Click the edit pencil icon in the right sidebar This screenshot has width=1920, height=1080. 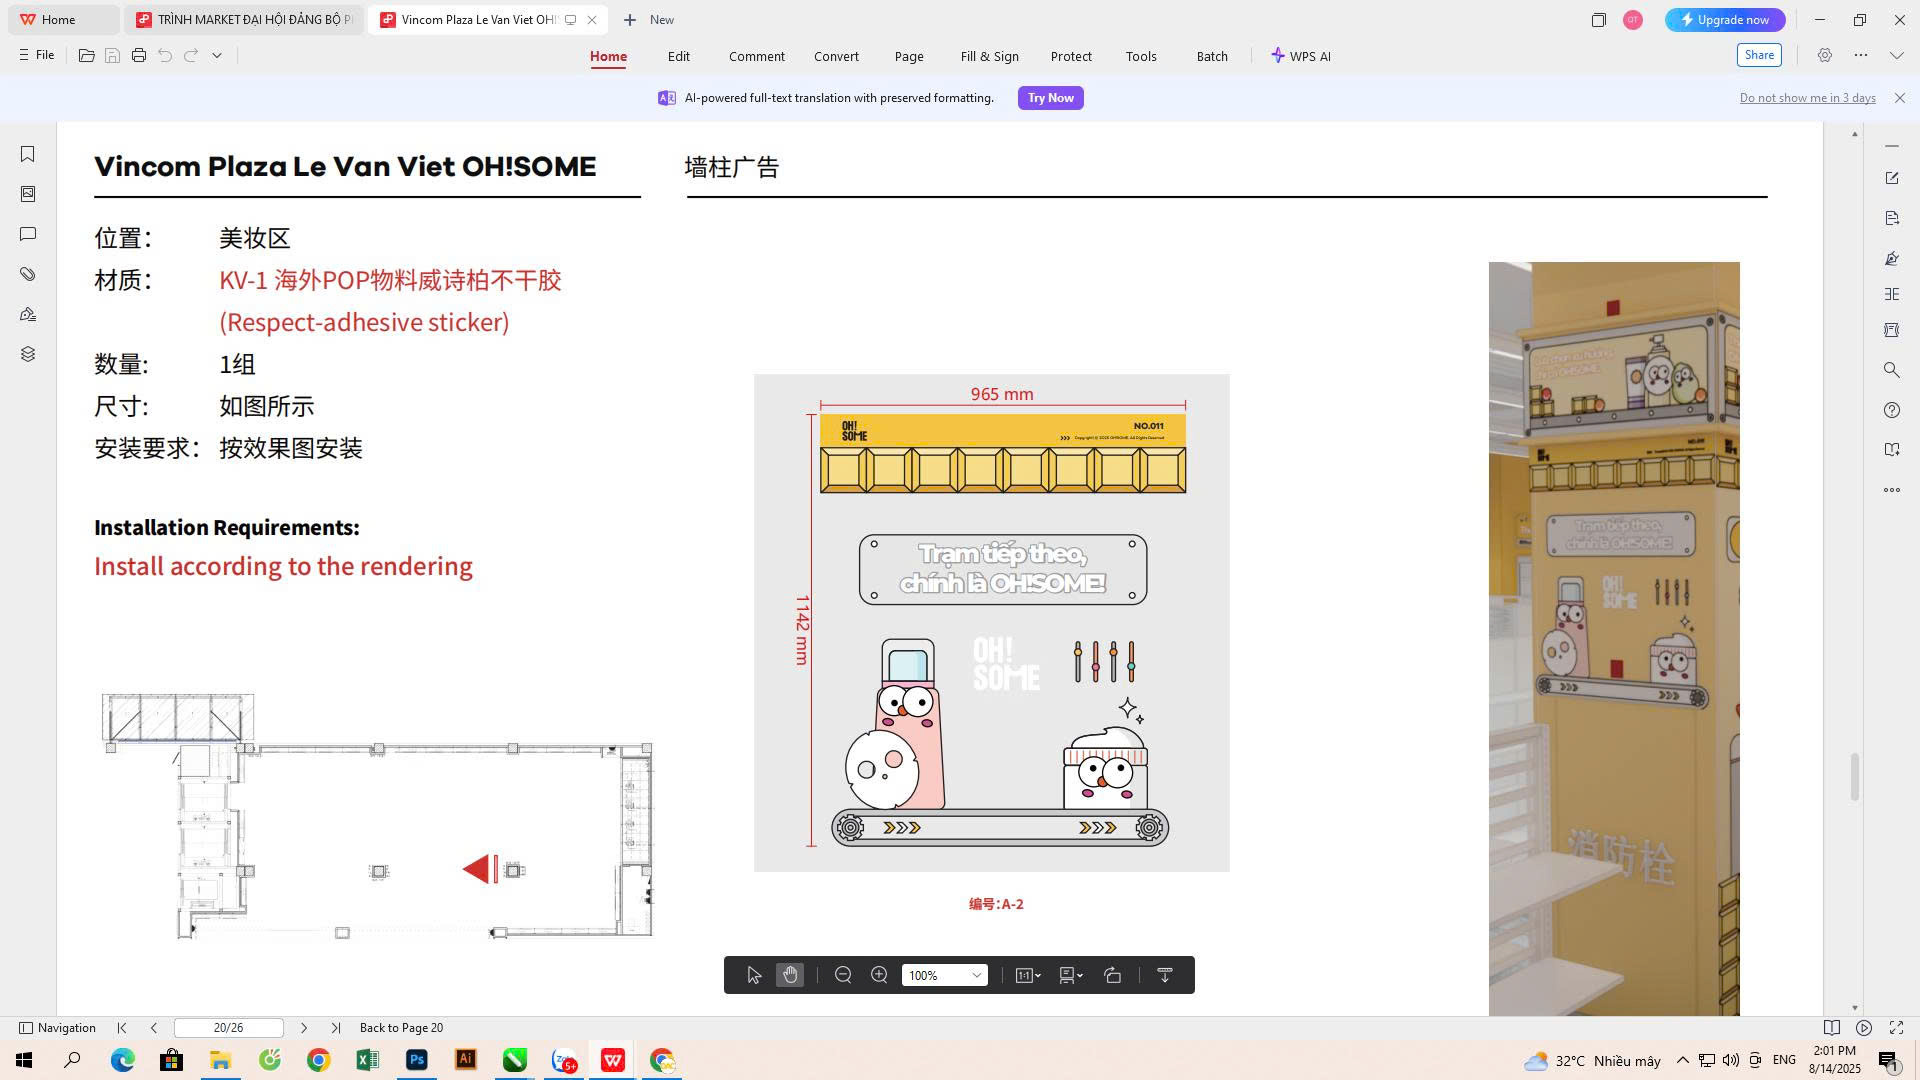[x=1892, y=178]
